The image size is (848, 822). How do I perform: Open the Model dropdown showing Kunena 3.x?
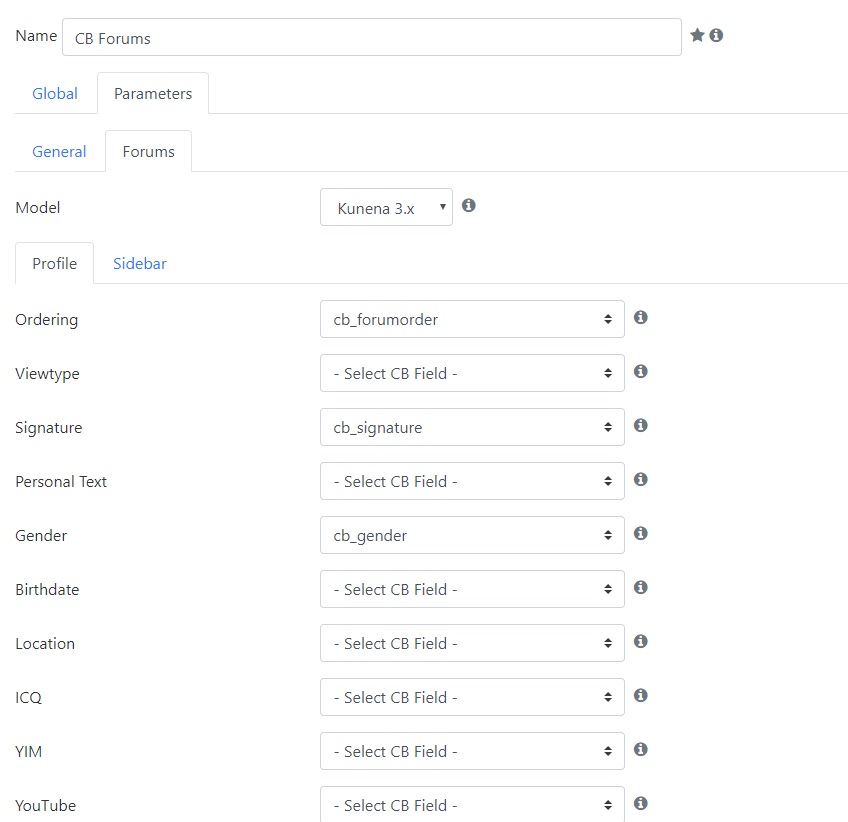tap(386, 207)
